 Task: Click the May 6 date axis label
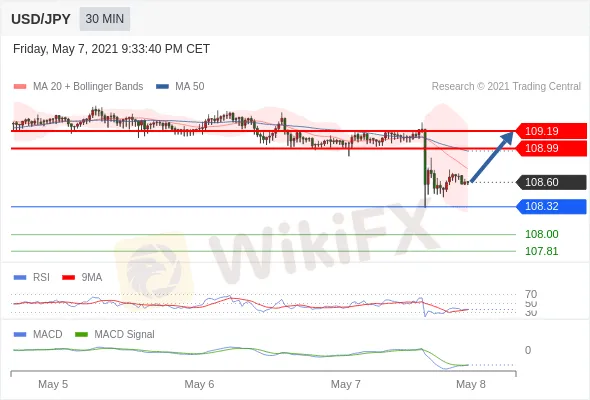(199, 384)
